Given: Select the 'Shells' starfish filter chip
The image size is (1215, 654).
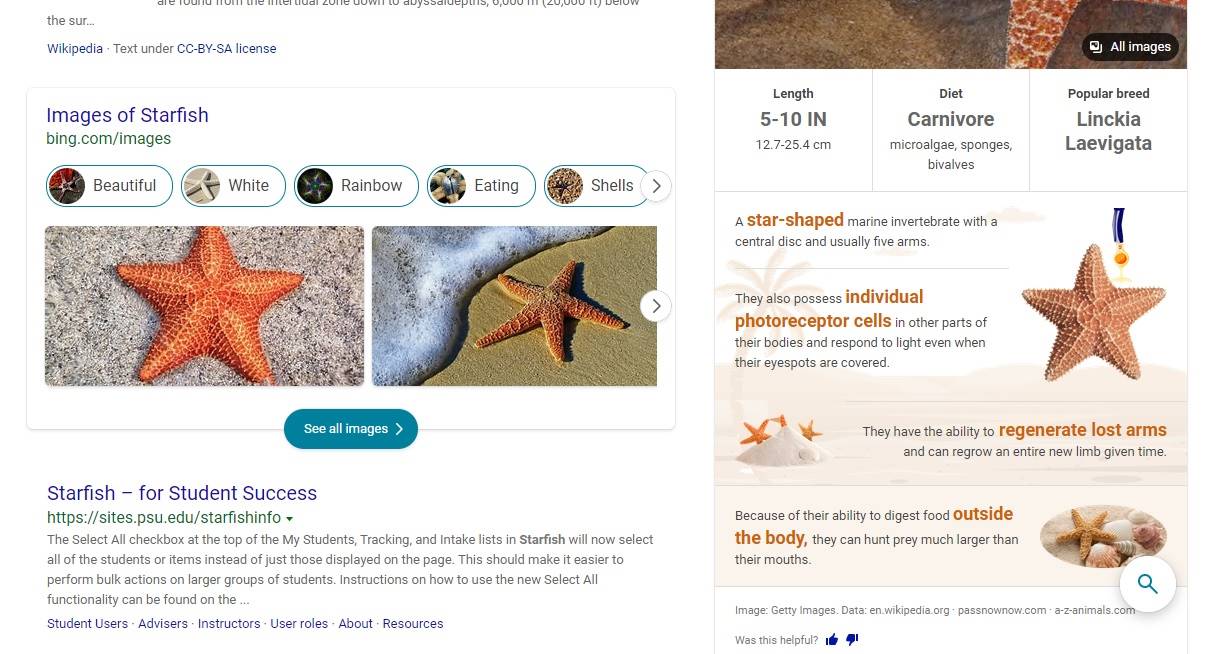Looking at the screenshot, I should [x=596, y=186].
